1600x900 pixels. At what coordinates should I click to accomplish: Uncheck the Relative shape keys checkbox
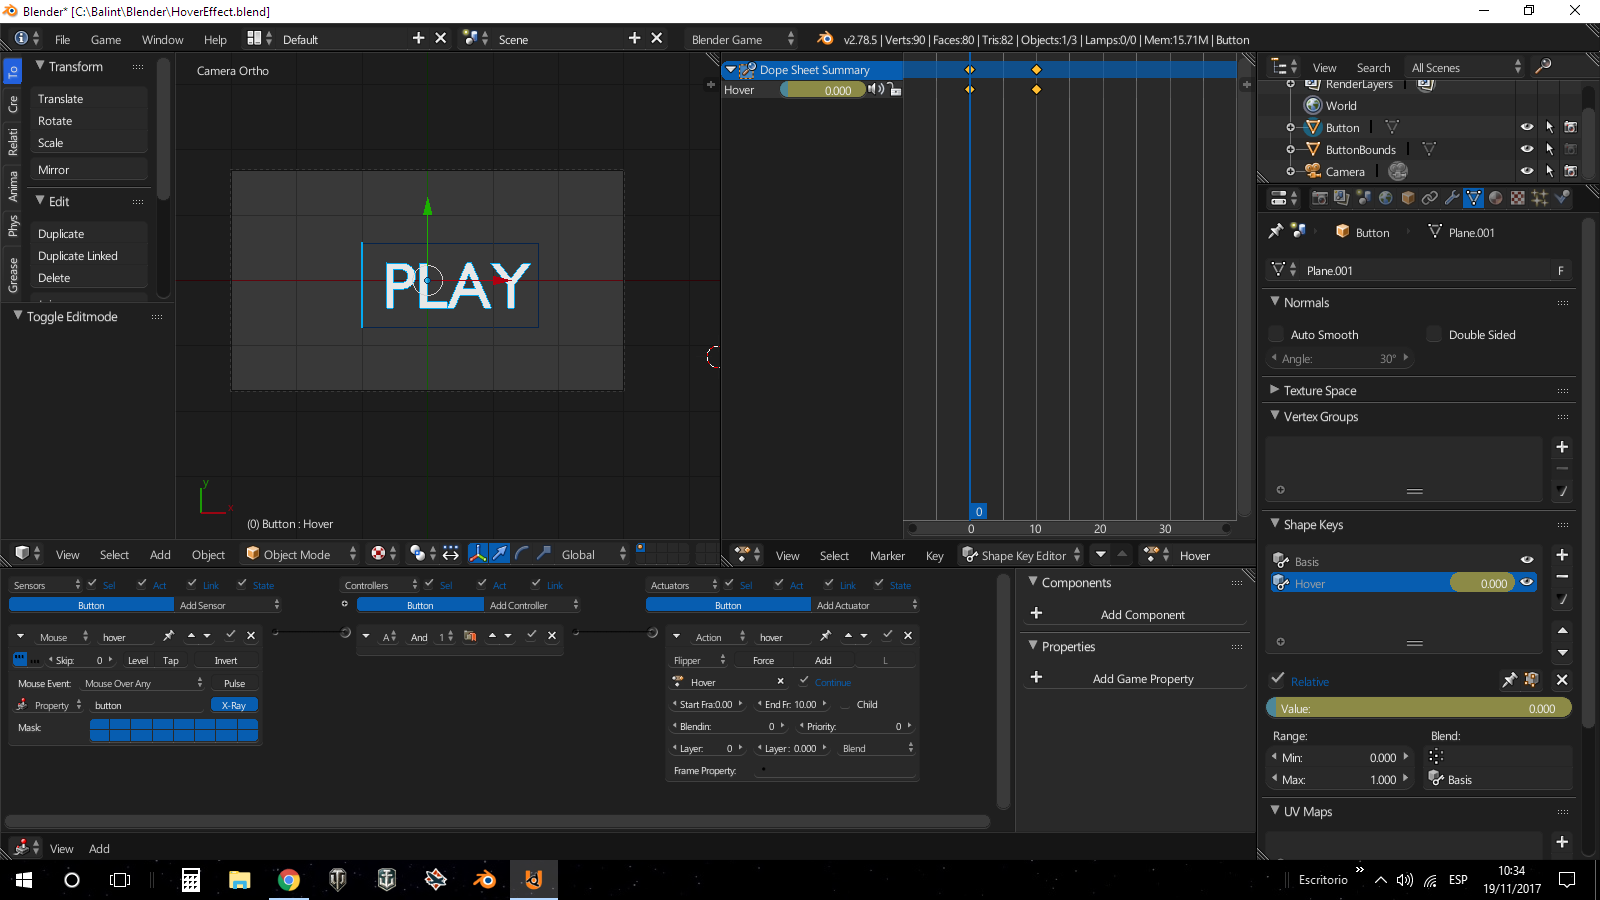pyautogui.click(x=1277, y=680)
